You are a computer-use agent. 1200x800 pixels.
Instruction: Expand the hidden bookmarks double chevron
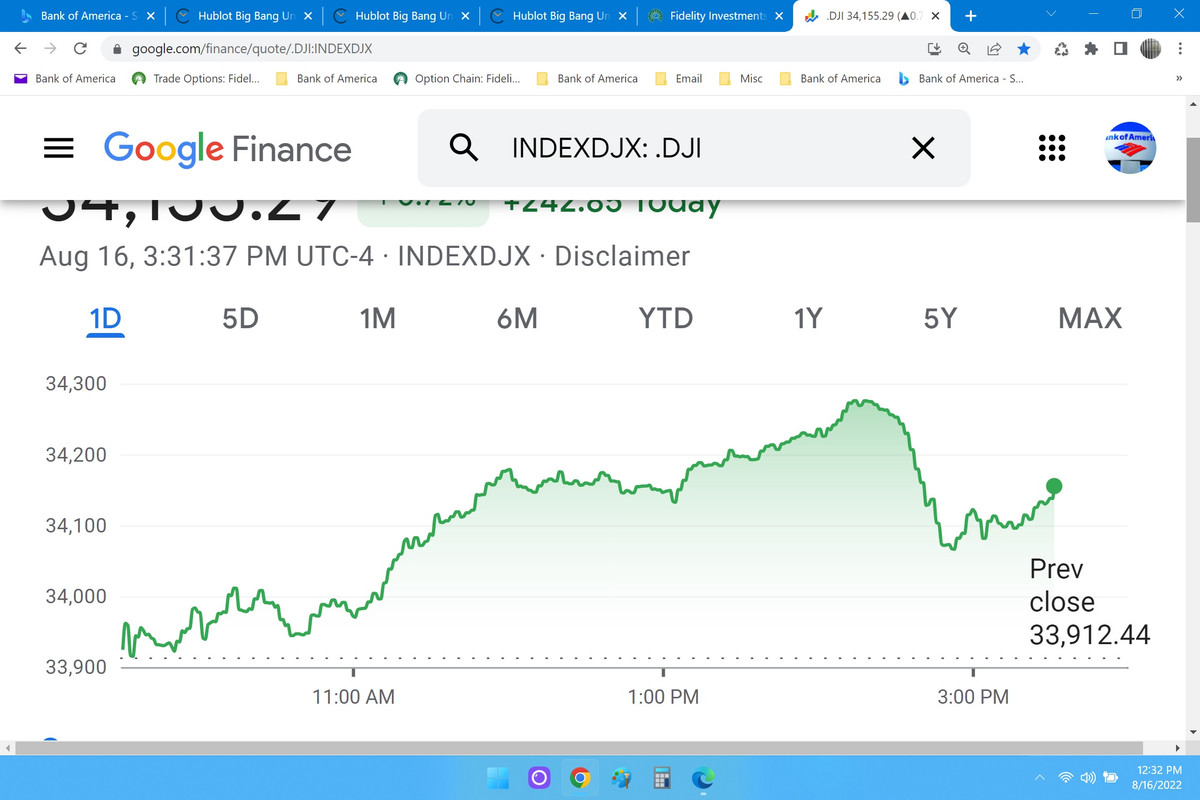[x=1179, y=78]
